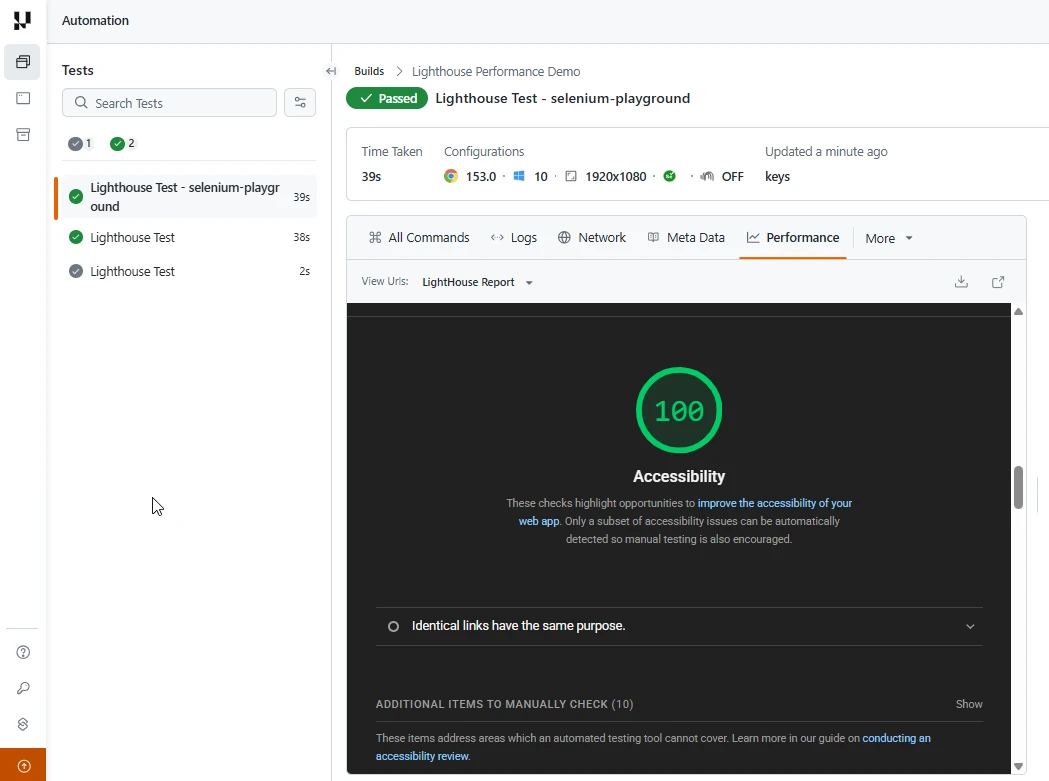The width and height of the screenshot is (1049, 781).
Task: Click the orange upgrade arrow icon
Action: pyautogui.click(x=23, y=765)
